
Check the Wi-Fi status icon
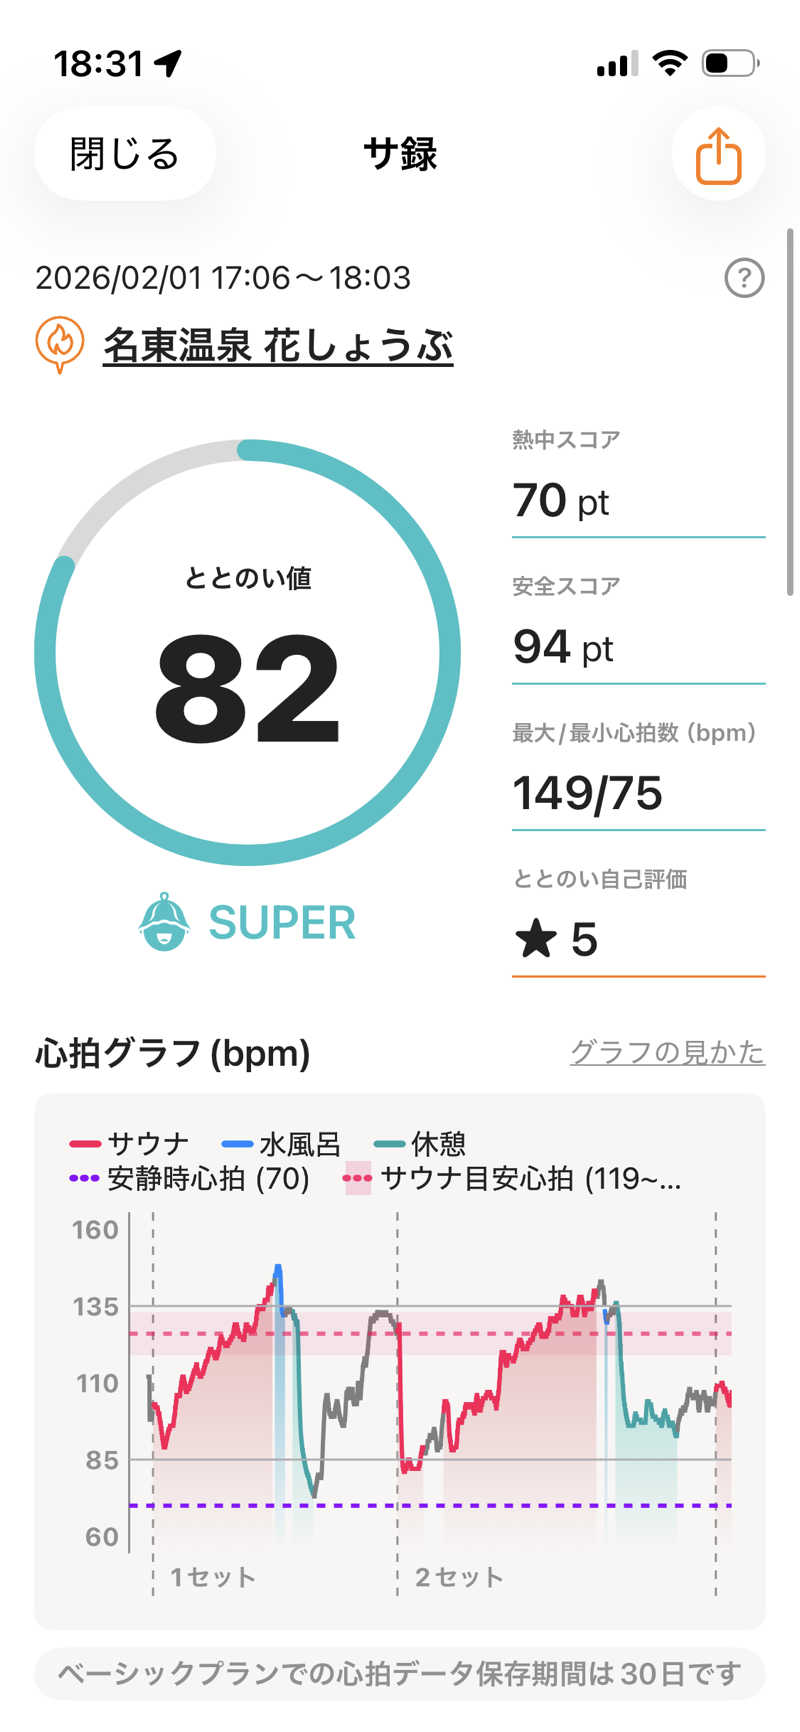tap(669, 64)
